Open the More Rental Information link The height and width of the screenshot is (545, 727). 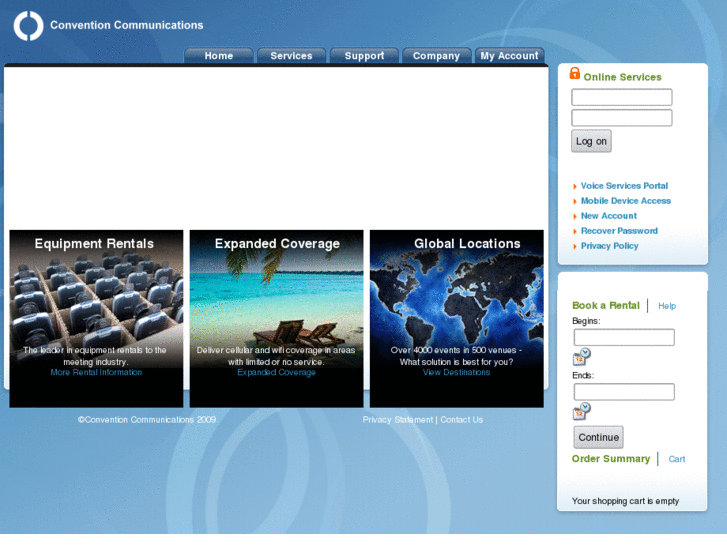tap(96, 373)
